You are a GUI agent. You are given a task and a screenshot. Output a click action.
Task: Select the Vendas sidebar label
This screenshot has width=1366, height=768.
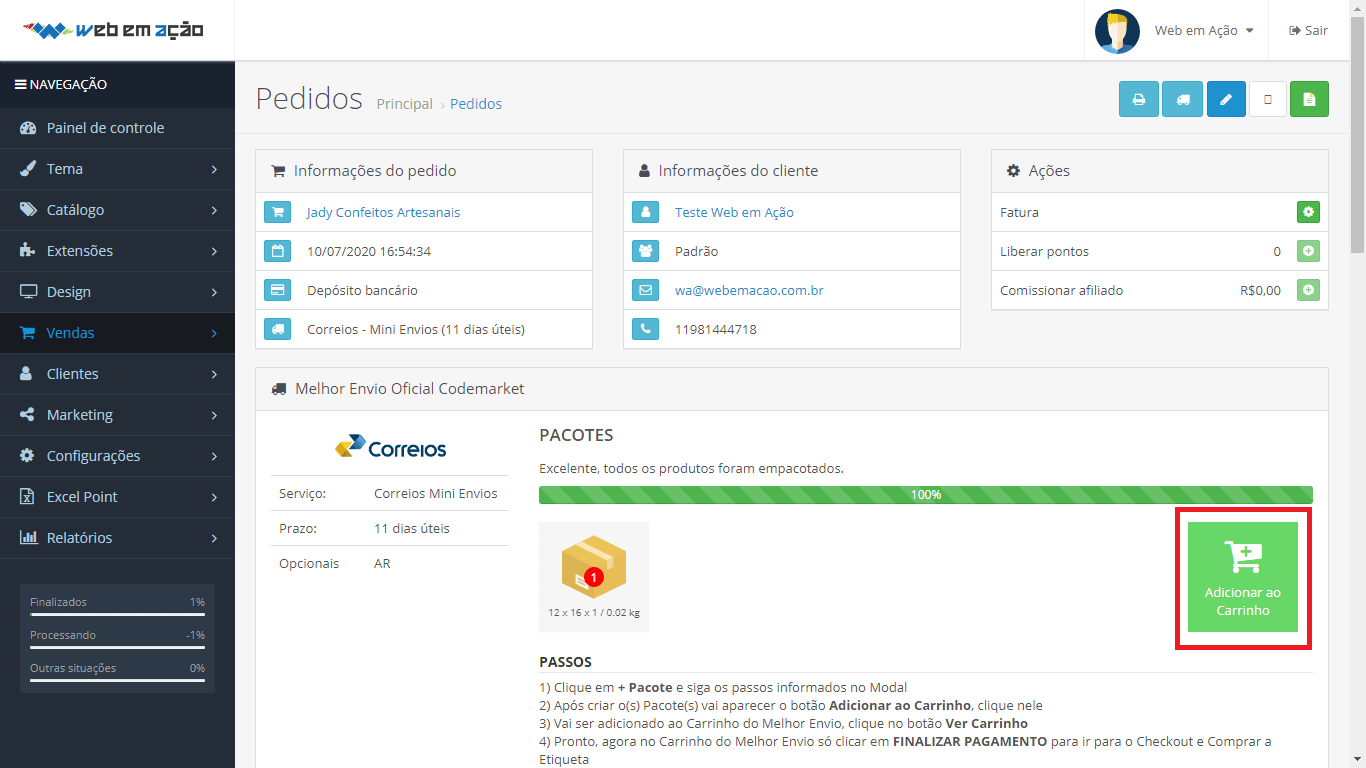coord(71,333)
